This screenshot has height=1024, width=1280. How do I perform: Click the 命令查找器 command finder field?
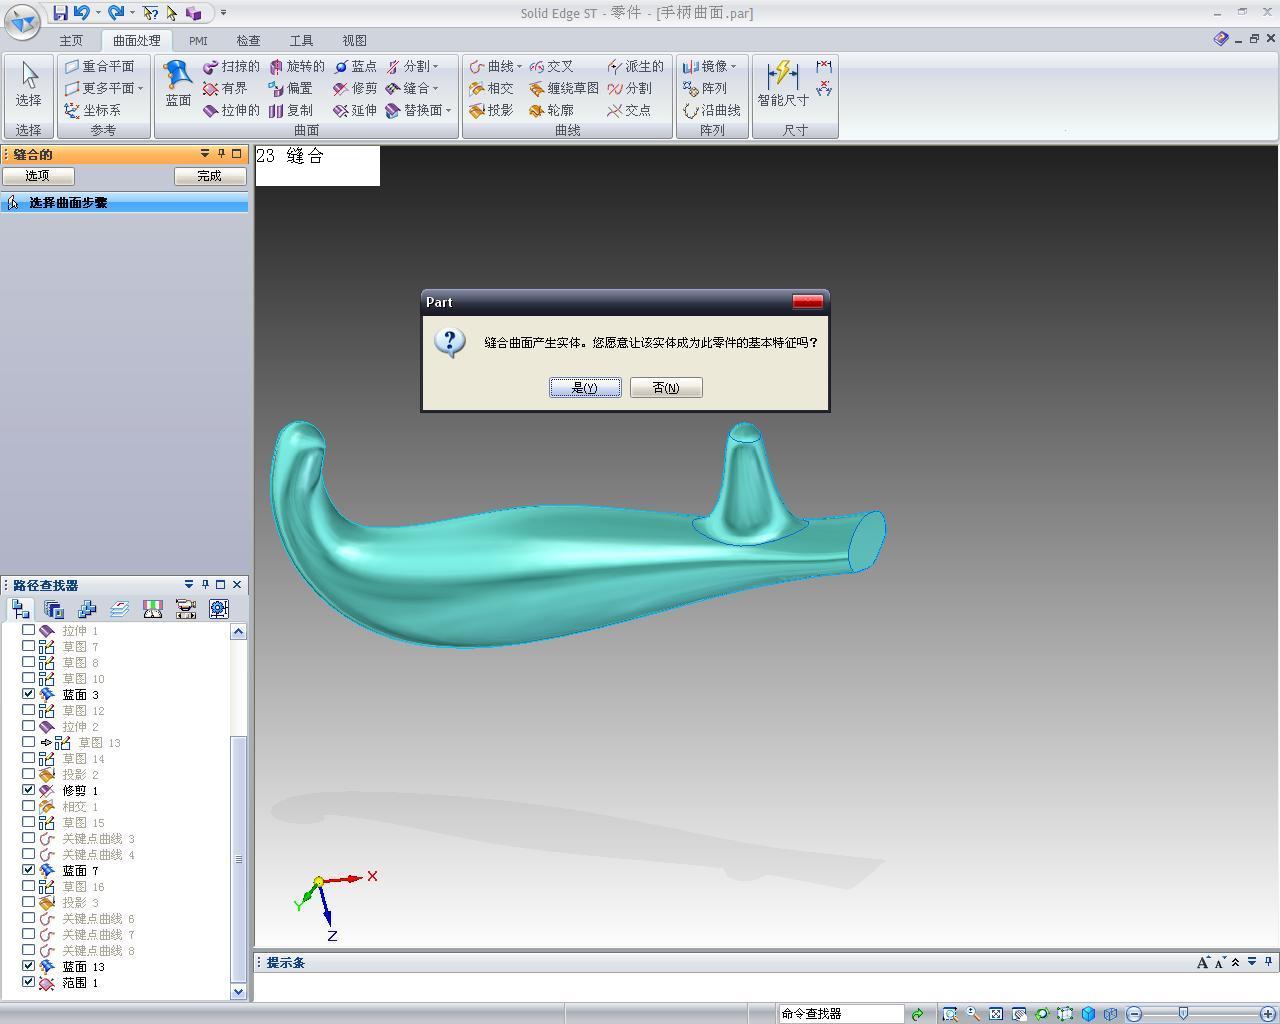point(841,1014)
